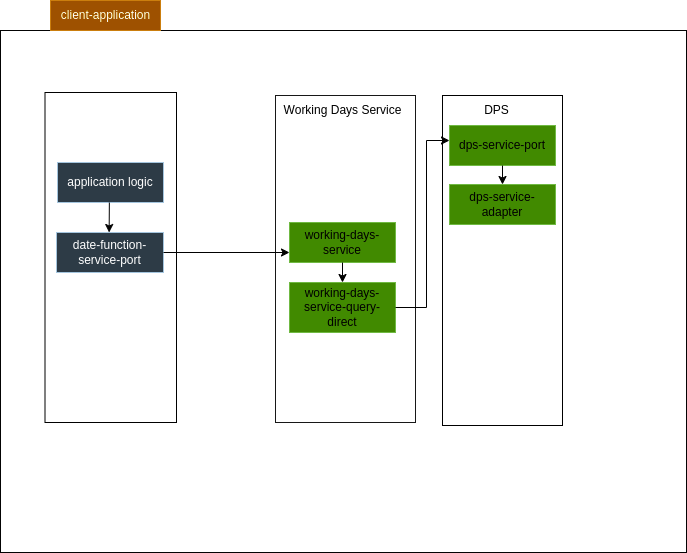Select the working-days-service green box

[x=342, y=242]
